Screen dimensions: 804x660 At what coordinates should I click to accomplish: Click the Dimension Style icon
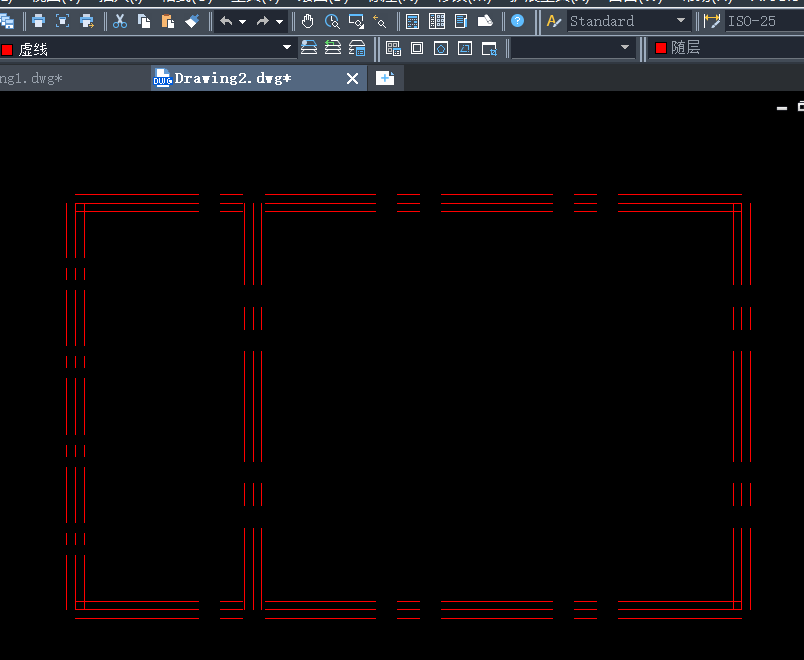[x=712, y=21]
